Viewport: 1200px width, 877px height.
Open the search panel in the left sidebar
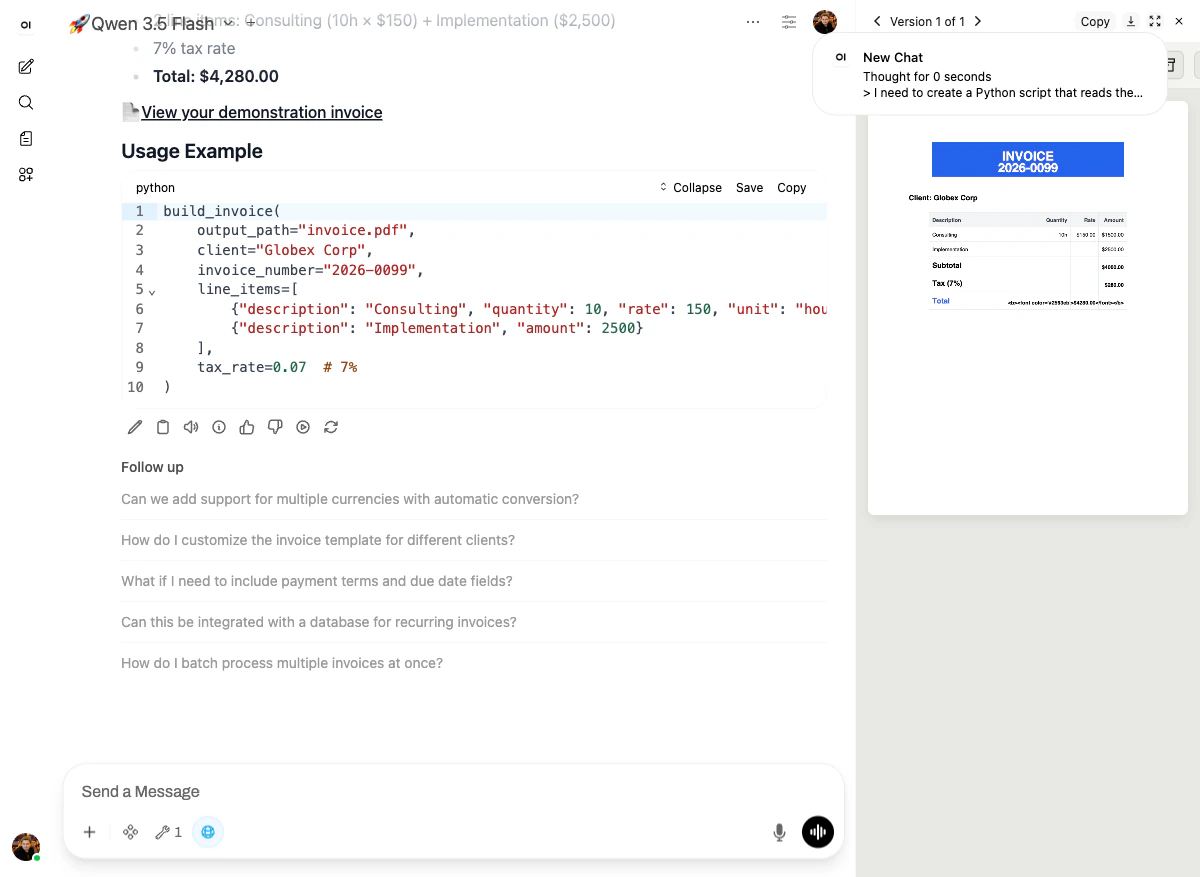coord(25,102)
